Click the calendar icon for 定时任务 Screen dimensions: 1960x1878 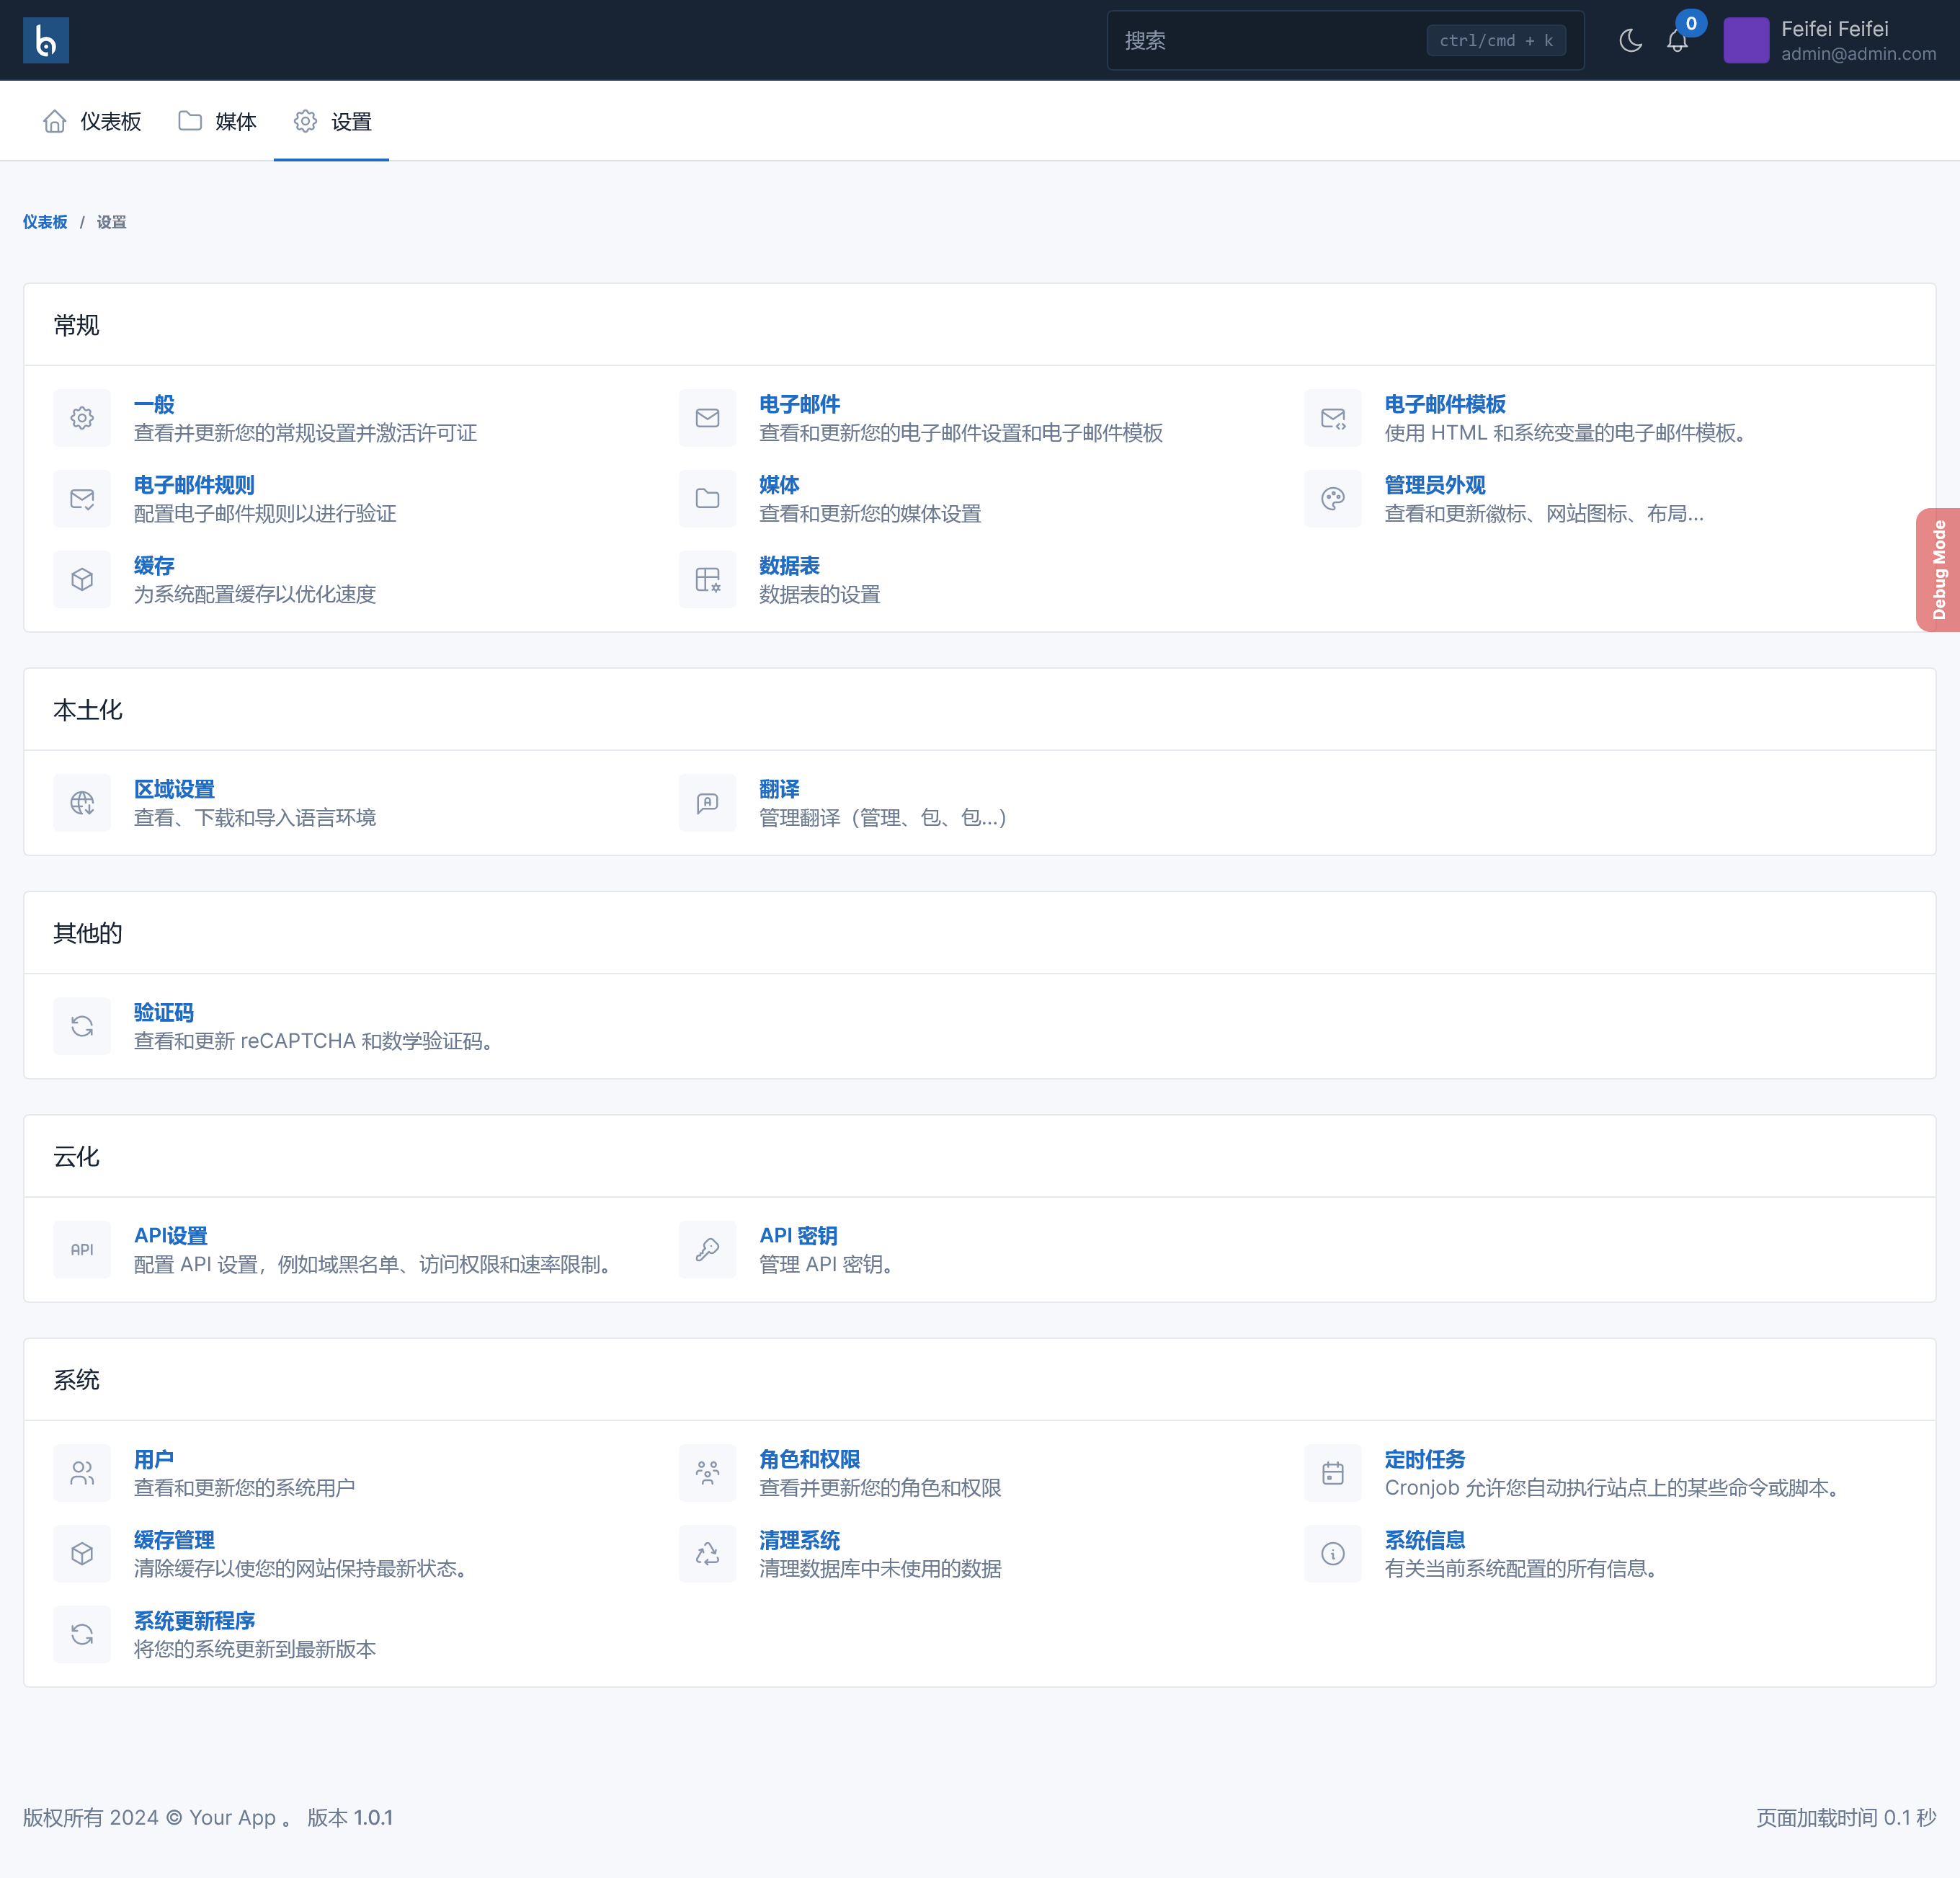pos(1333,1472)
